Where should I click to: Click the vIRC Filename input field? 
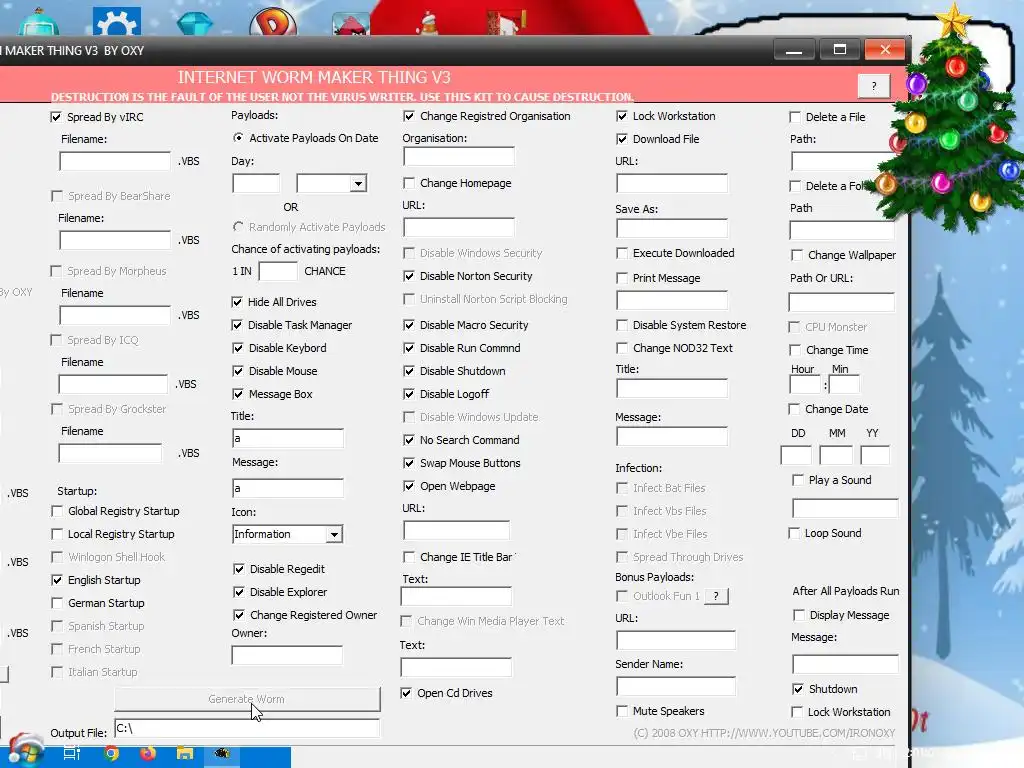point(115,161)
